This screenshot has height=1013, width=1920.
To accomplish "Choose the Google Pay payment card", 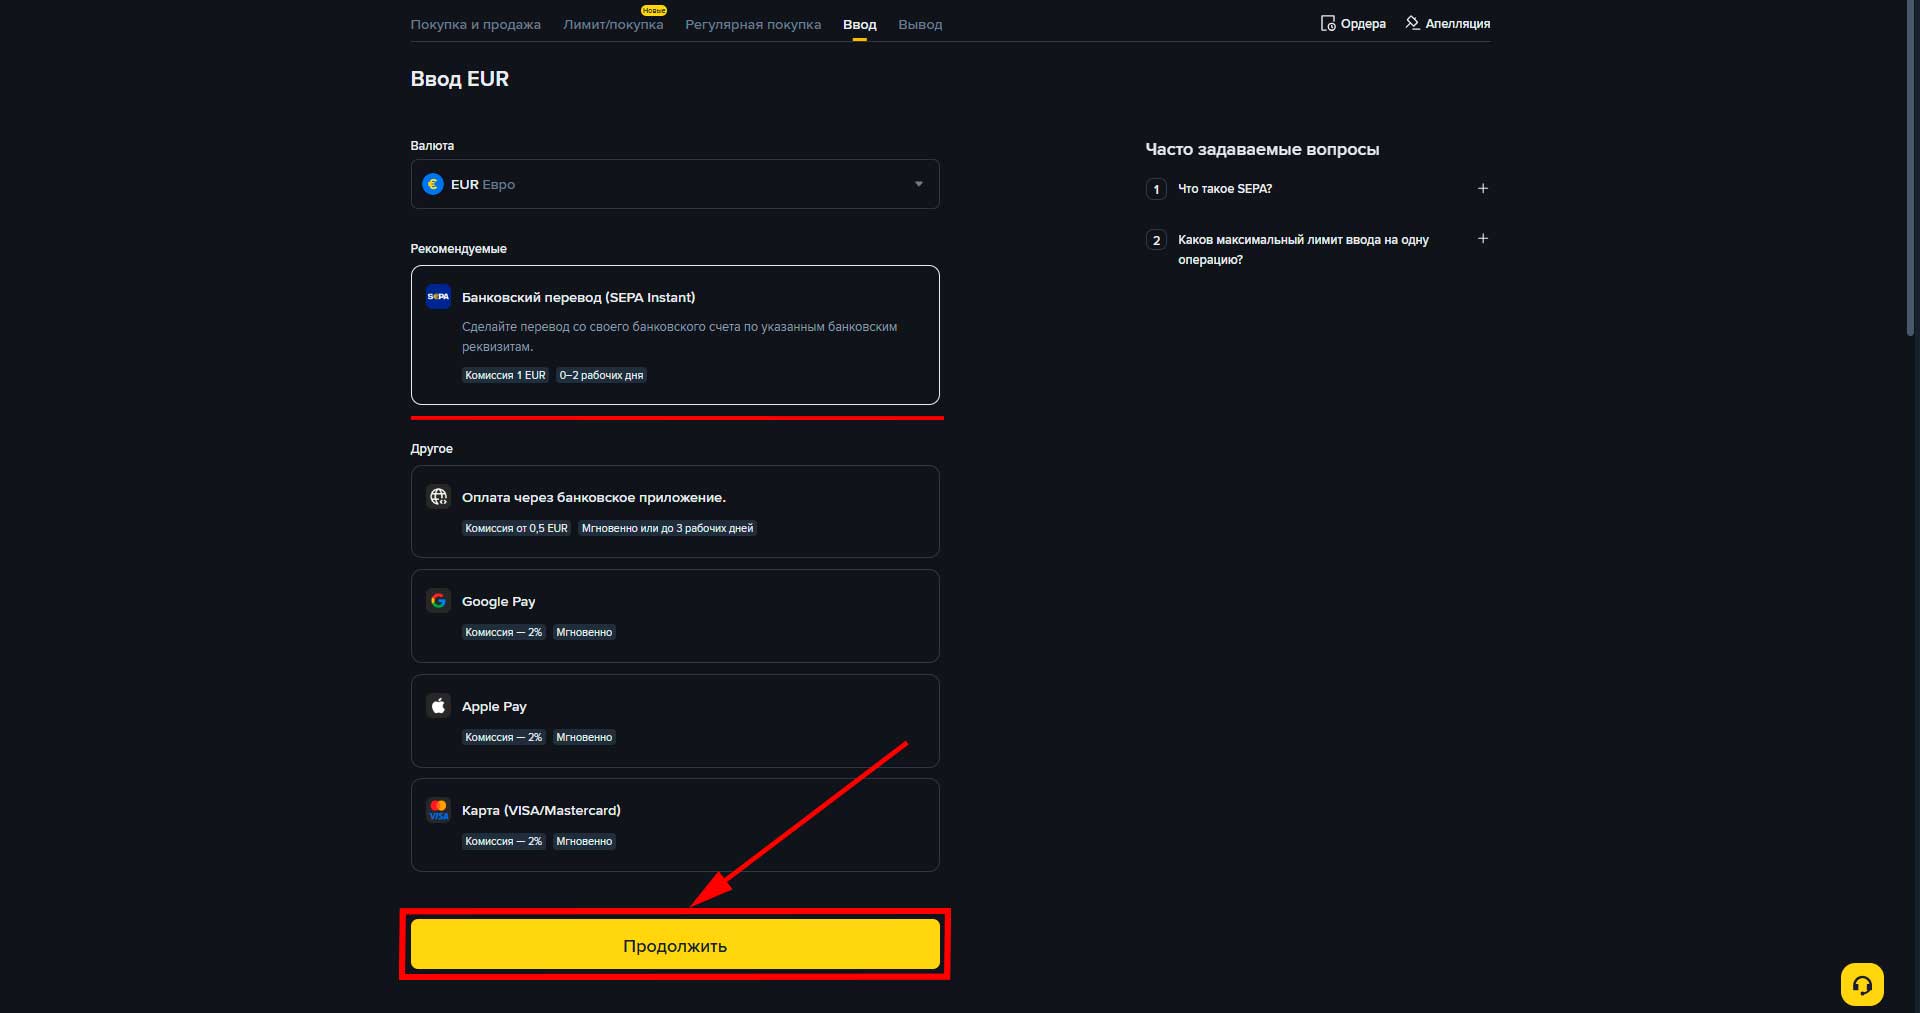I will [675, 616].
